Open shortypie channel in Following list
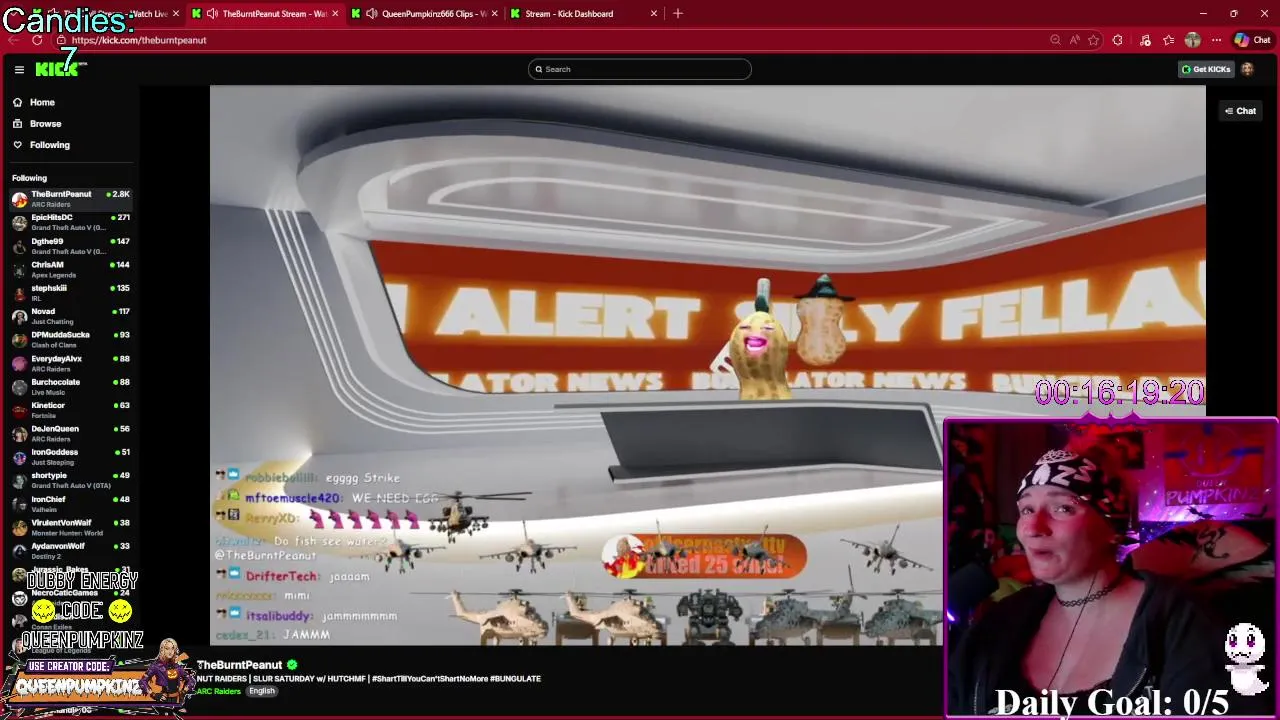Image resolution: width=1280 pixels, height=720 pixels. [70, 480]
